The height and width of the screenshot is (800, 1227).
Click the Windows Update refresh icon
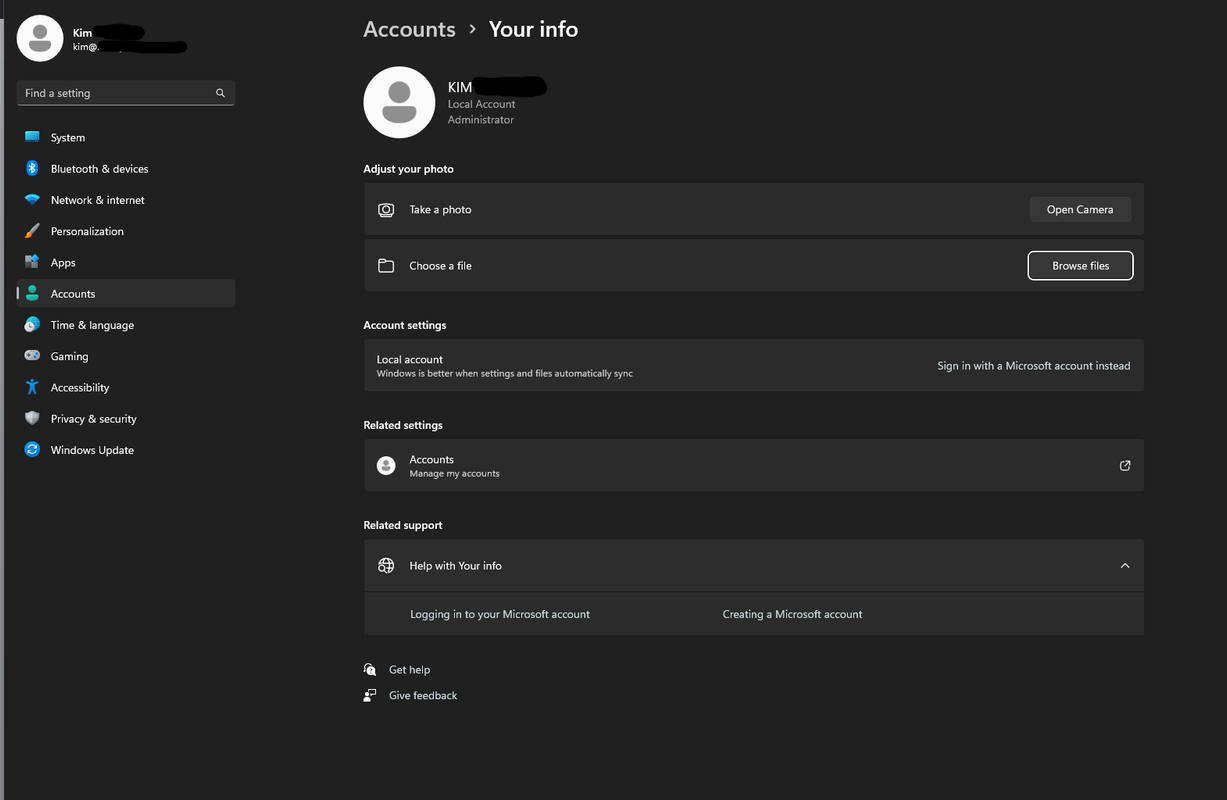tap(32, 449)
